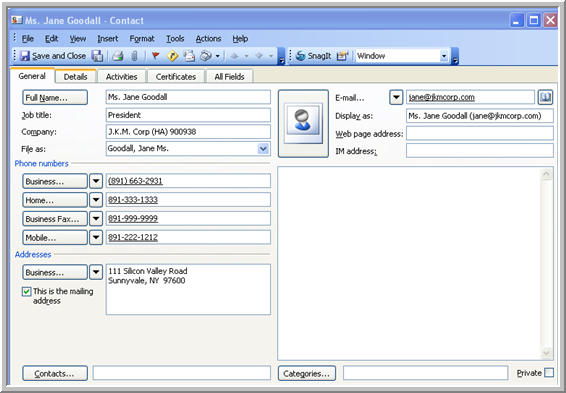Image resolution: width=566 pixels, height=393 pixels.
Task: Click the red Follow Up flag icon
Action: tap(156, 56)
